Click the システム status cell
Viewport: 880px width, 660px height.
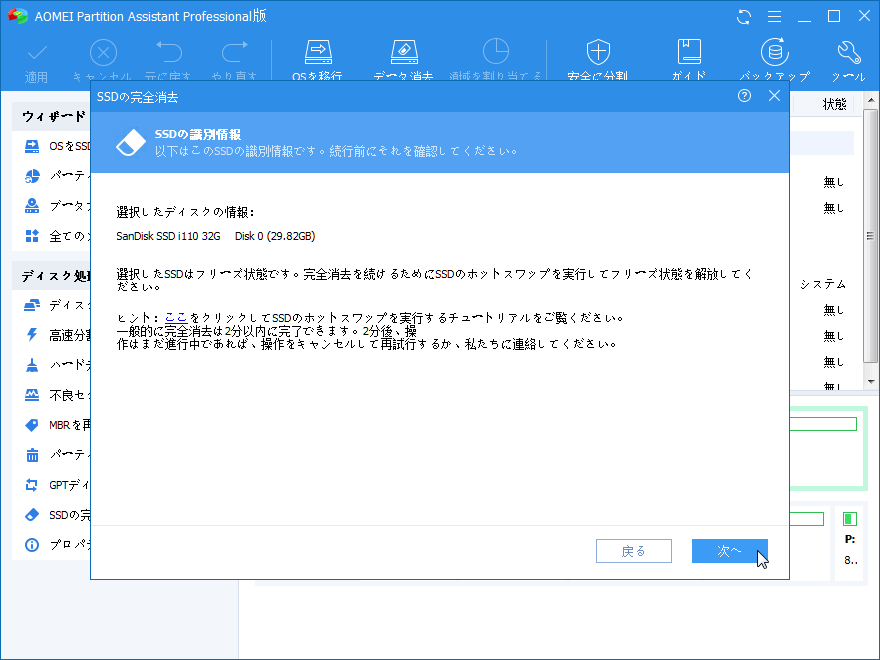point(823,285)
